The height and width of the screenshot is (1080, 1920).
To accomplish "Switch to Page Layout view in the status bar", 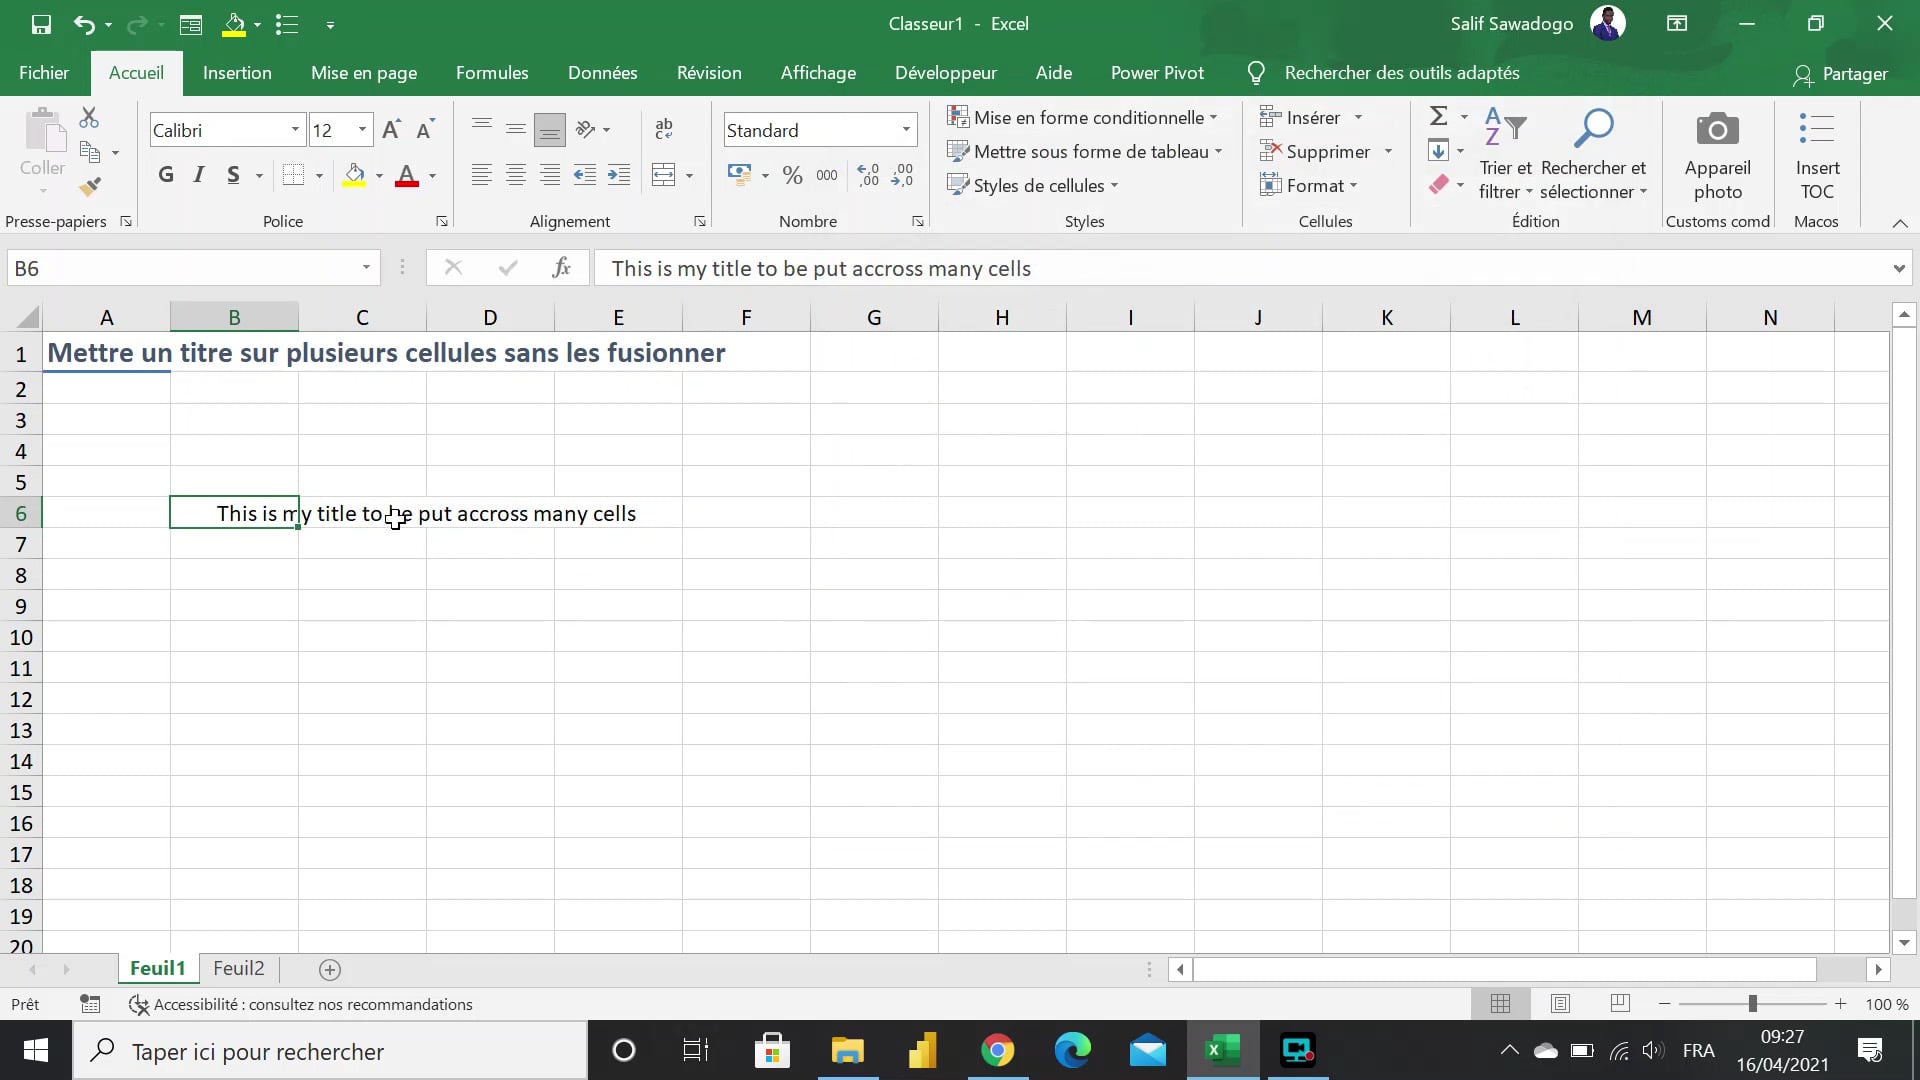I will (1560, 1004).
